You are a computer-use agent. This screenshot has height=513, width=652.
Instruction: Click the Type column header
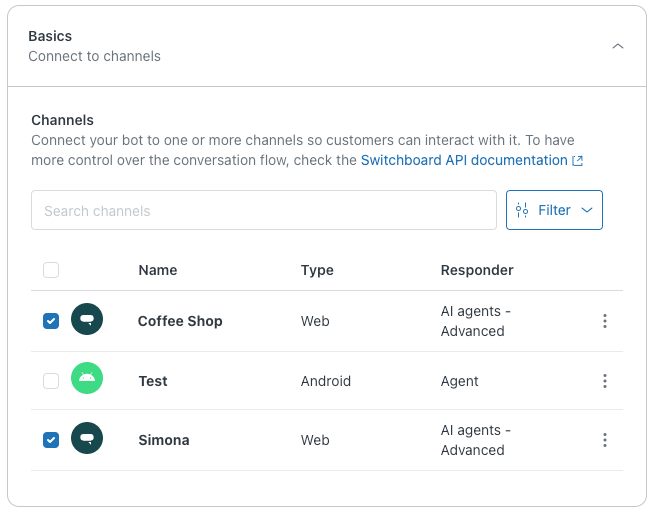317,270
